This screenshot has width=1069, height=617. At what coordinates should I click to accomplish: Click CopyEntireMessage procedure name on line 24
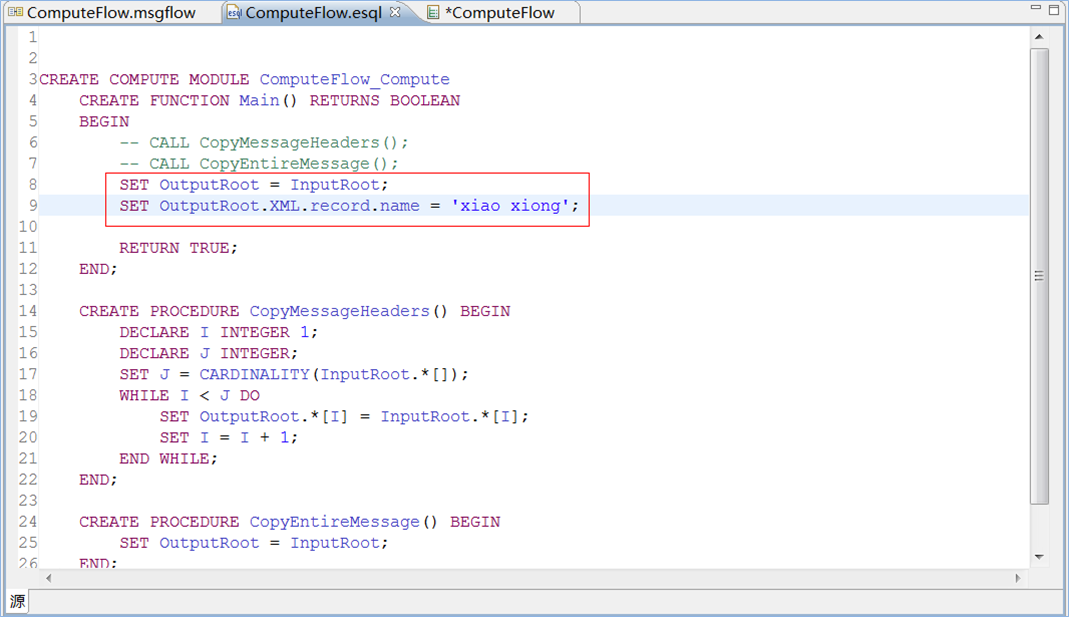pos(334,522)
